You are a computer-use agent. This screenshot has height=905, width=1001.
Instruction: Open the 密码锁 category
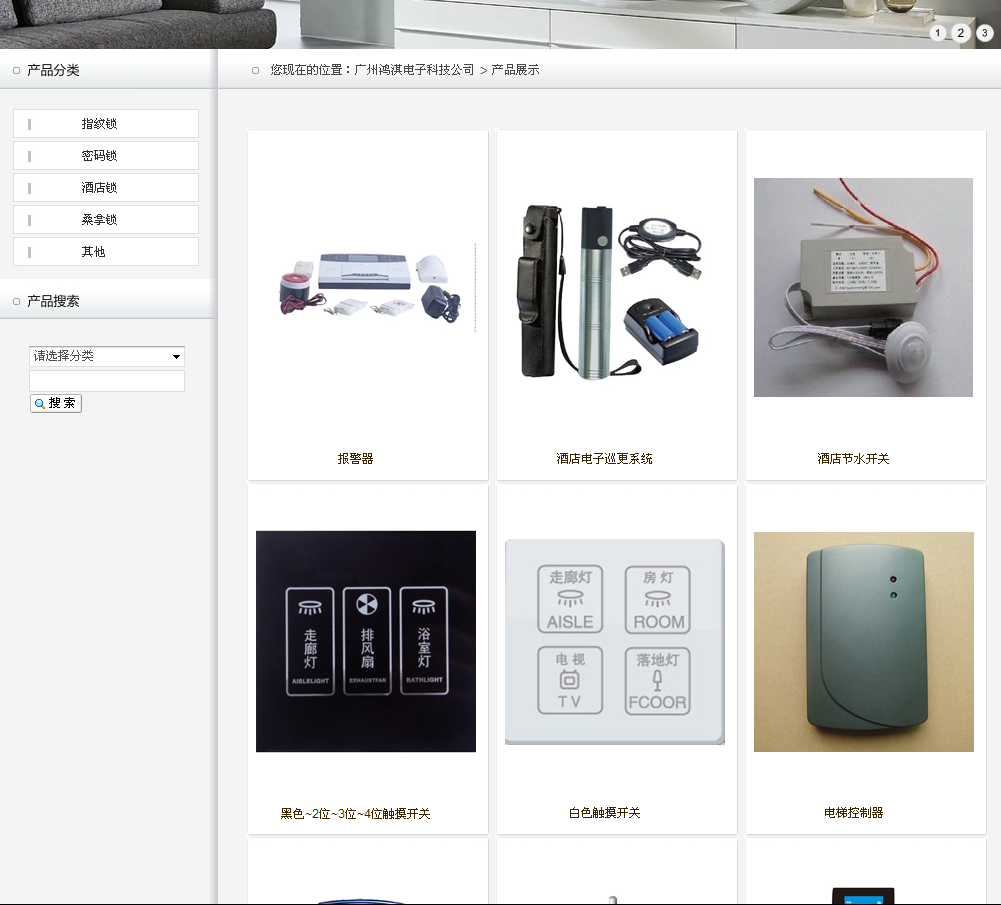click(x=106, y=156)
